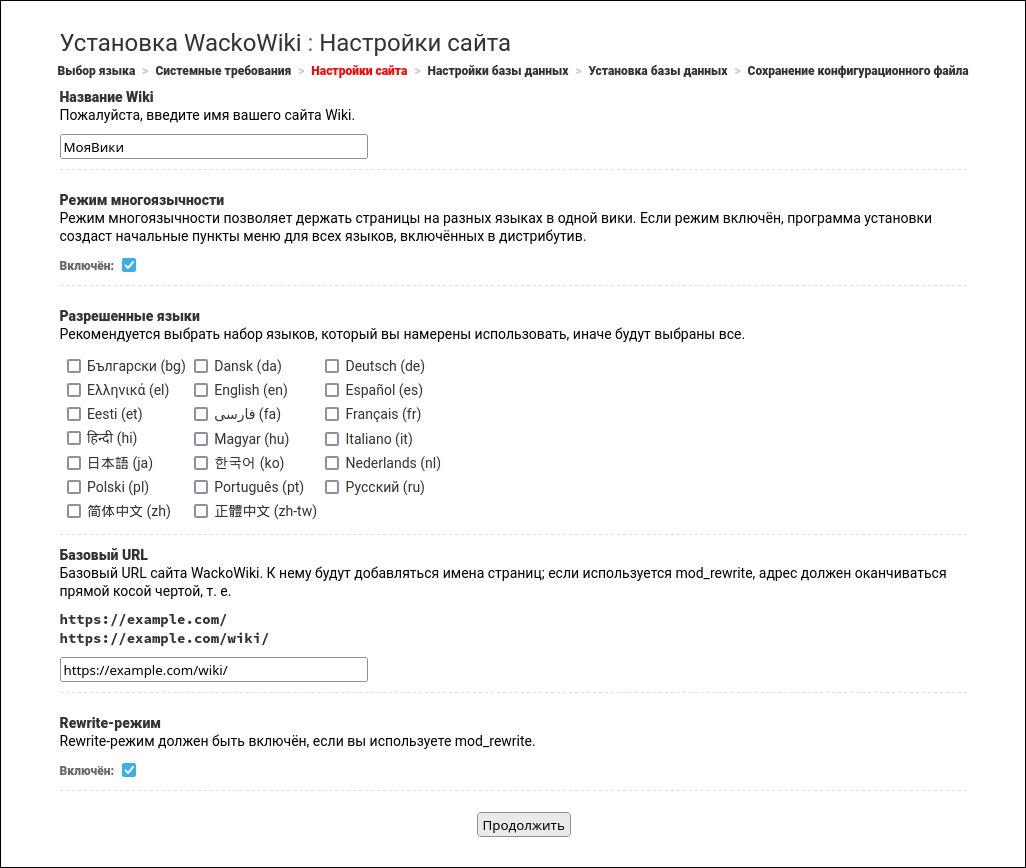1026x868 pixels.
Task: Tick the Español (es) checkbox
Action: [x=332, y=390]
